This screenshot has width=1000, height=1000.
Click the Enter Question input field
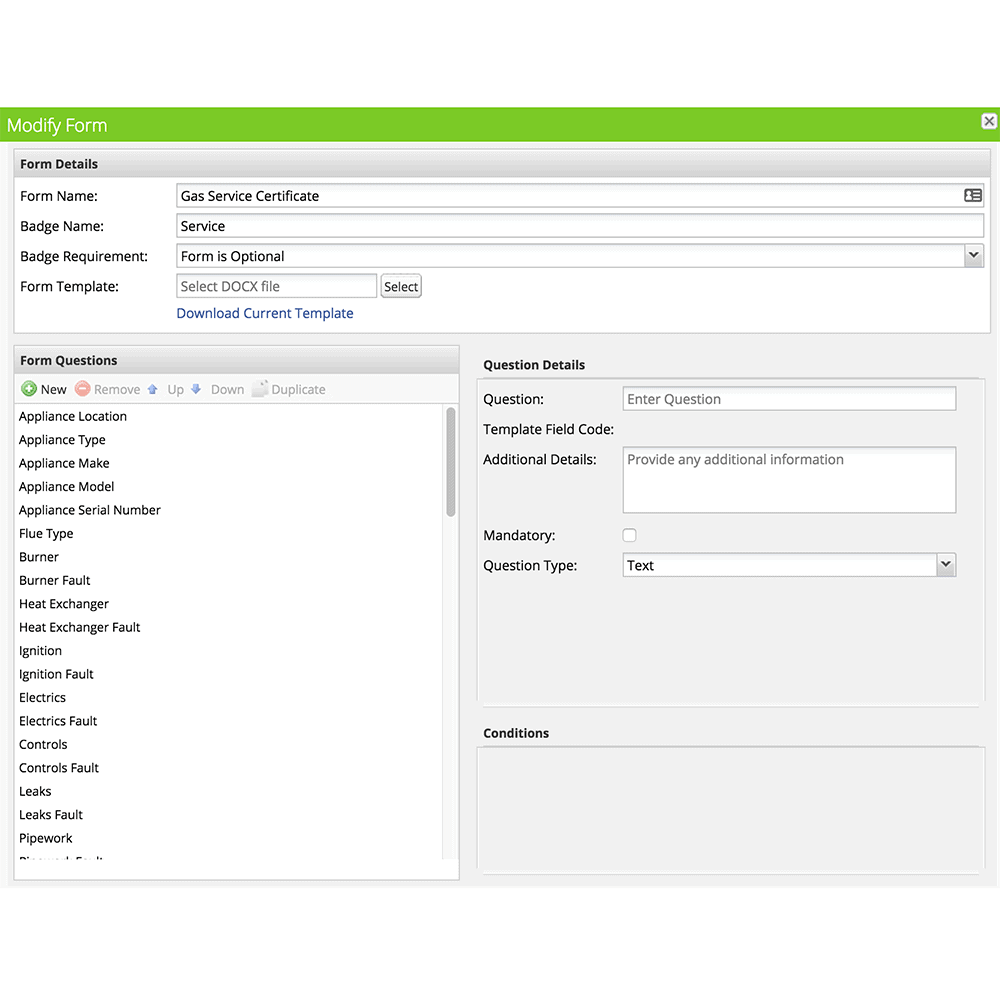click(x=788, y=399)
